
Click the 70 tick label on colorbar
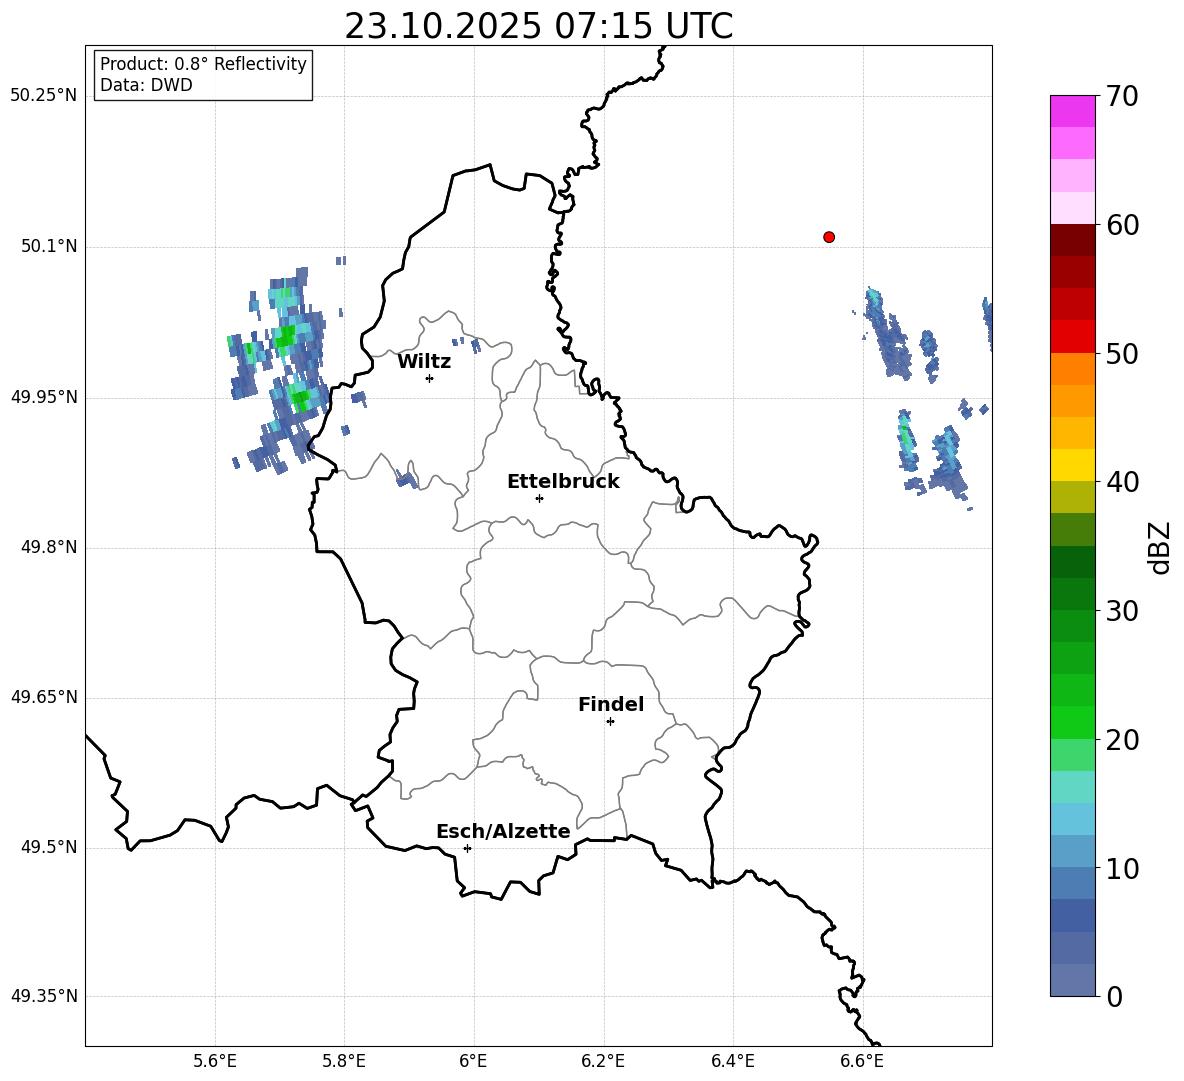click(1122, 97)
